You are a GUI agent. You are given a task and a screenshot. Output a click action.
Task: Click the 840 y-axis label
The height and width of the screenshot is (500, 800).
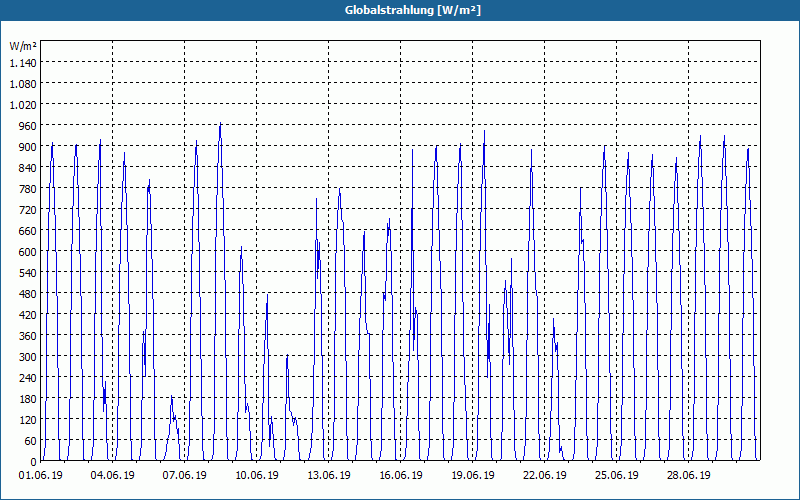(28, 167)
